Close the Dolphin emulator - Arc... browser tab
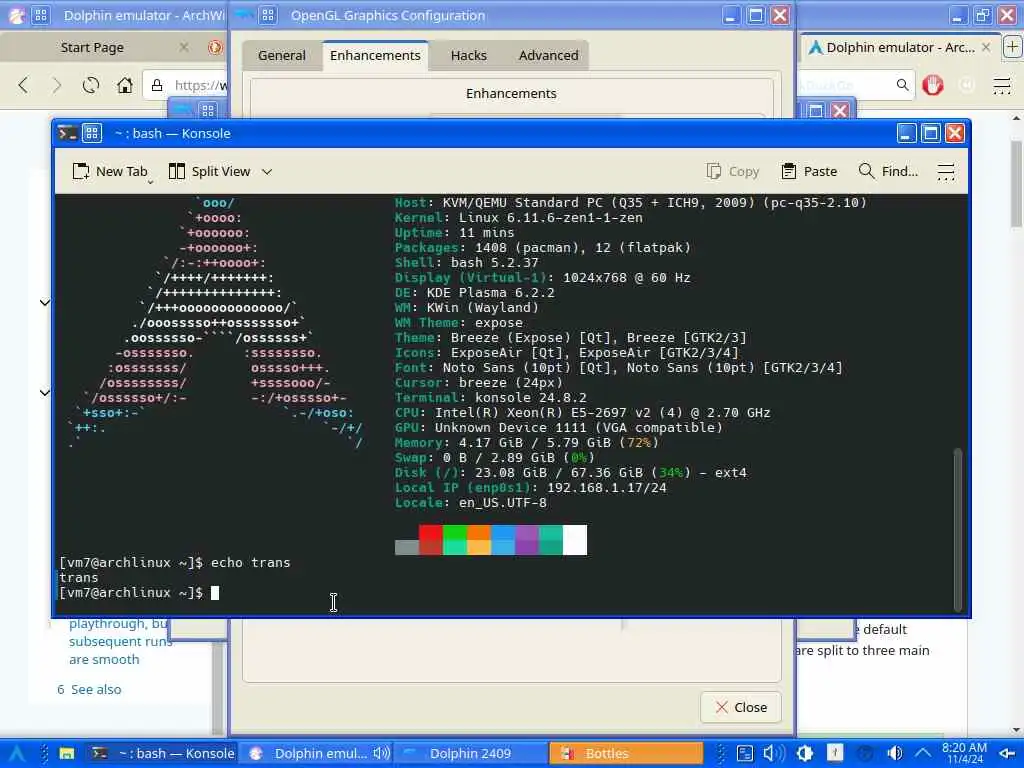This screenshot has width=1024, height=768. pyautogui.click(x=986, y=47)
